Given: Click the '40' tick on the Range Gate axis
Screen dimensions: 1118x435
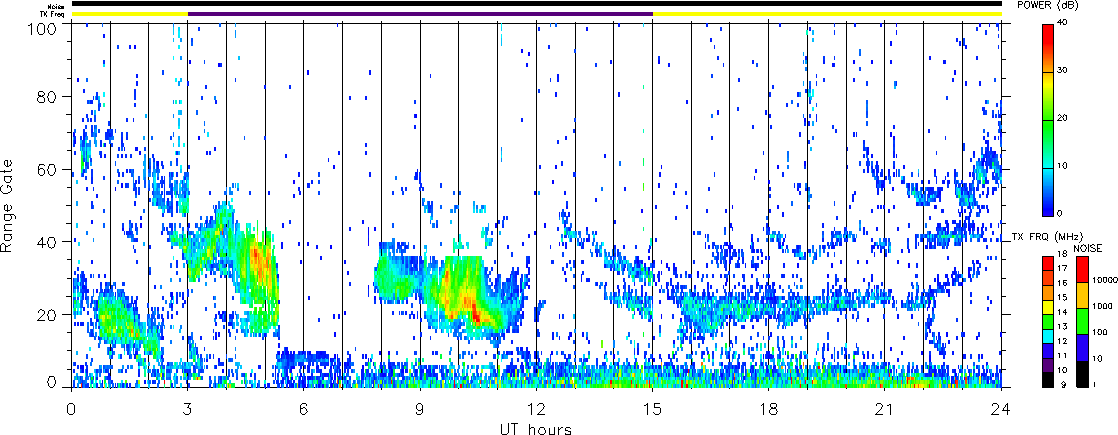Looking at the screenshot, I should coord(48,241).
